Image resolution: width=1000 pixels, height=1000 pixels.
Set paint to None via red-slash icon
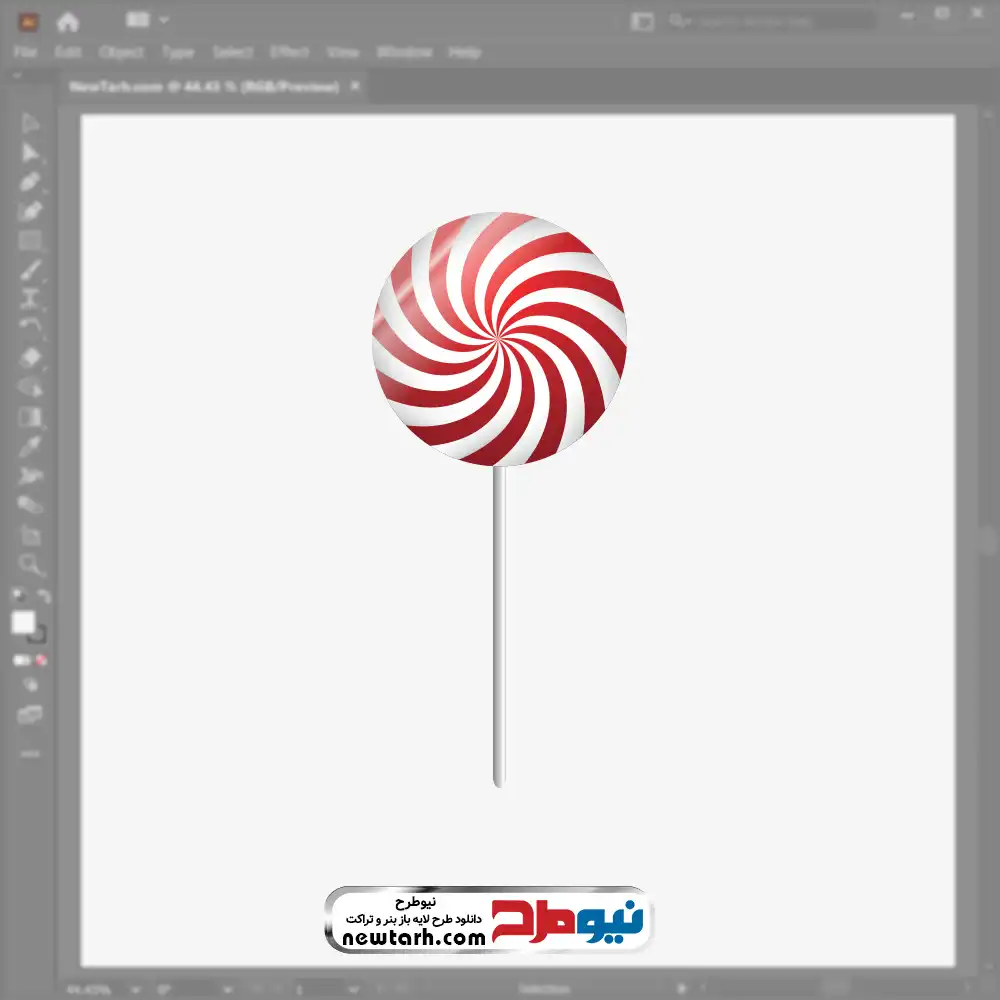point(42,660)
